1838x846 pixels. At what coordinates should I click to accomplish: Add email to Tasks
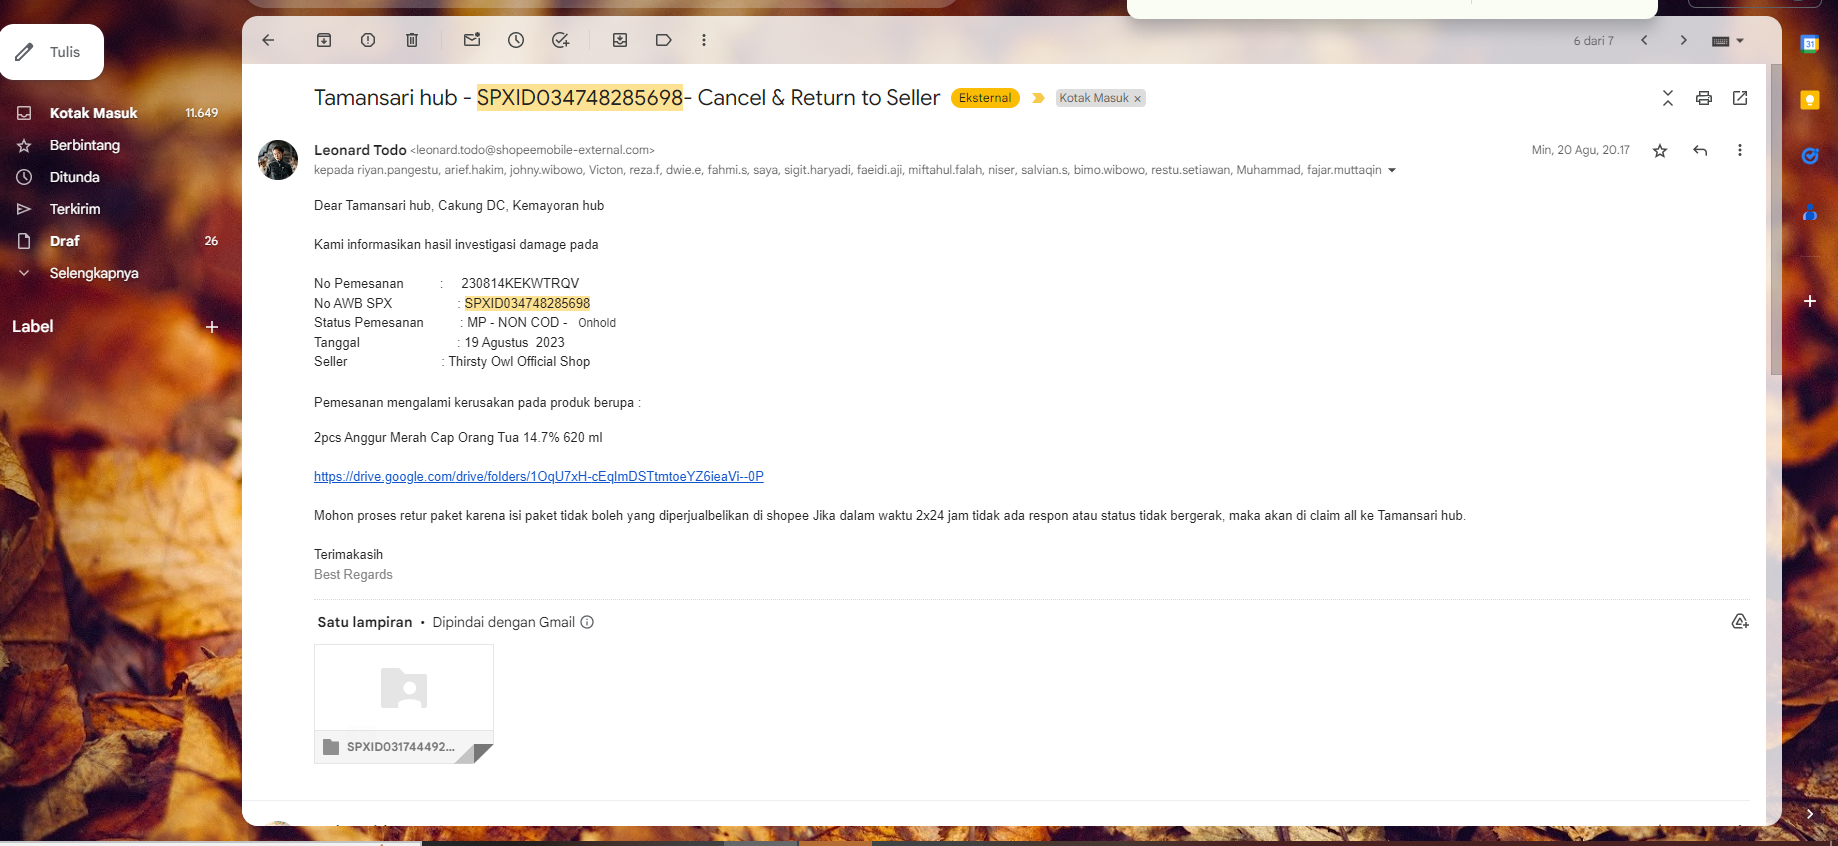coord(560,40)
